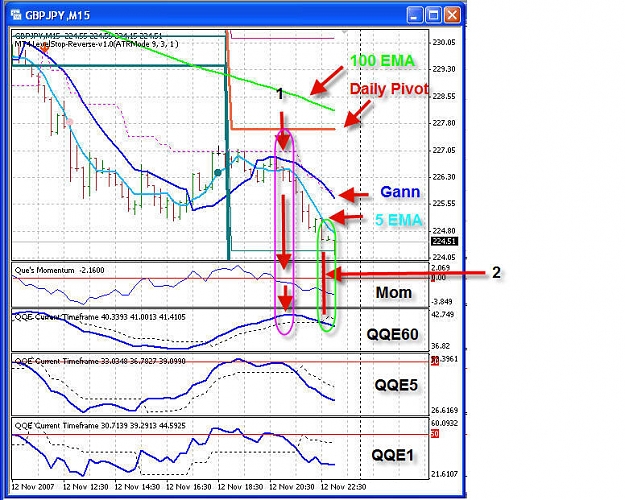The height and width of the screenshot is (500, 625).
Task: Click the 230.05 price axis value
Action: tap(444, 42)
